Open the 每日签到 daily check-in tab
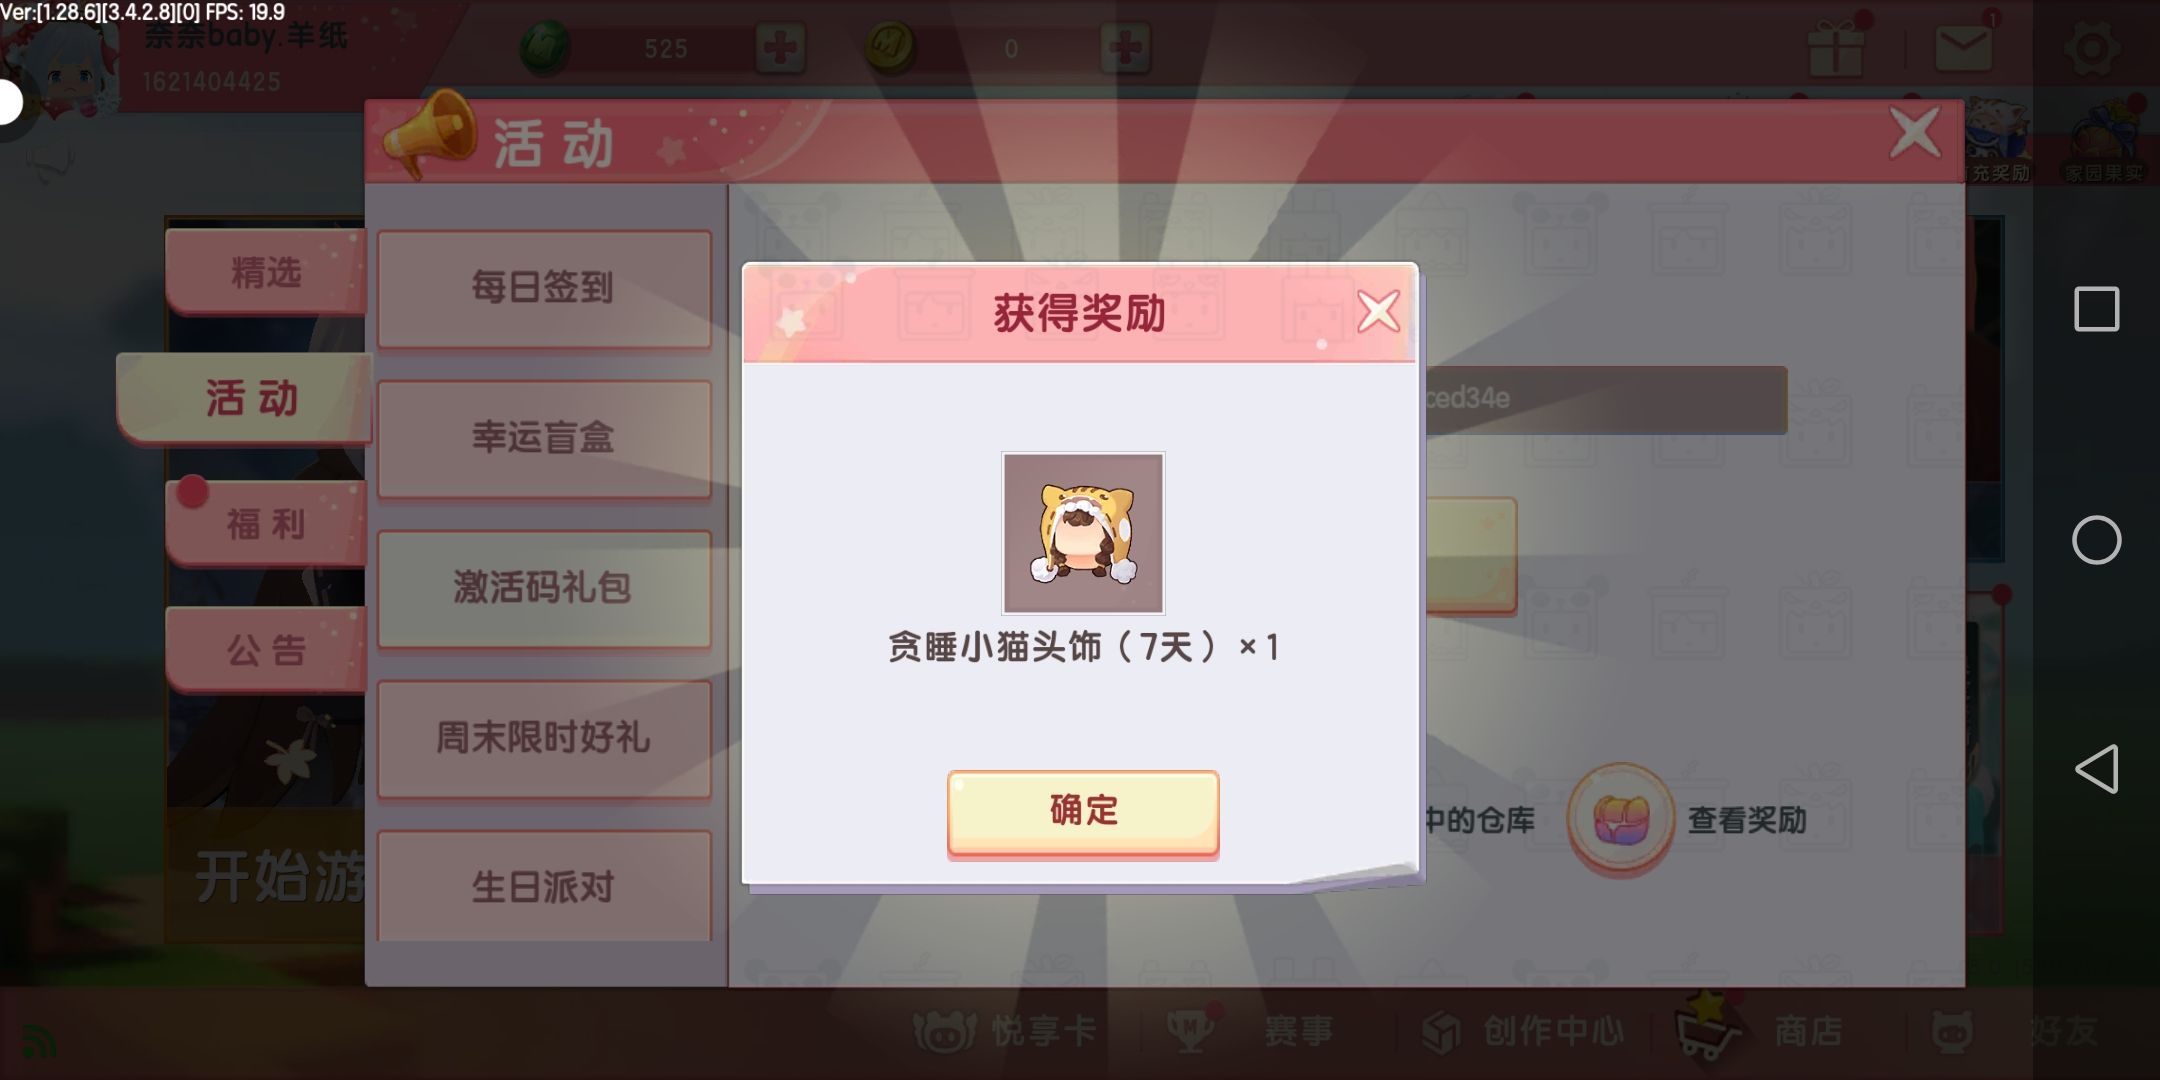The width and height of the screenshot is (2160, 1080). click(544, 289)
